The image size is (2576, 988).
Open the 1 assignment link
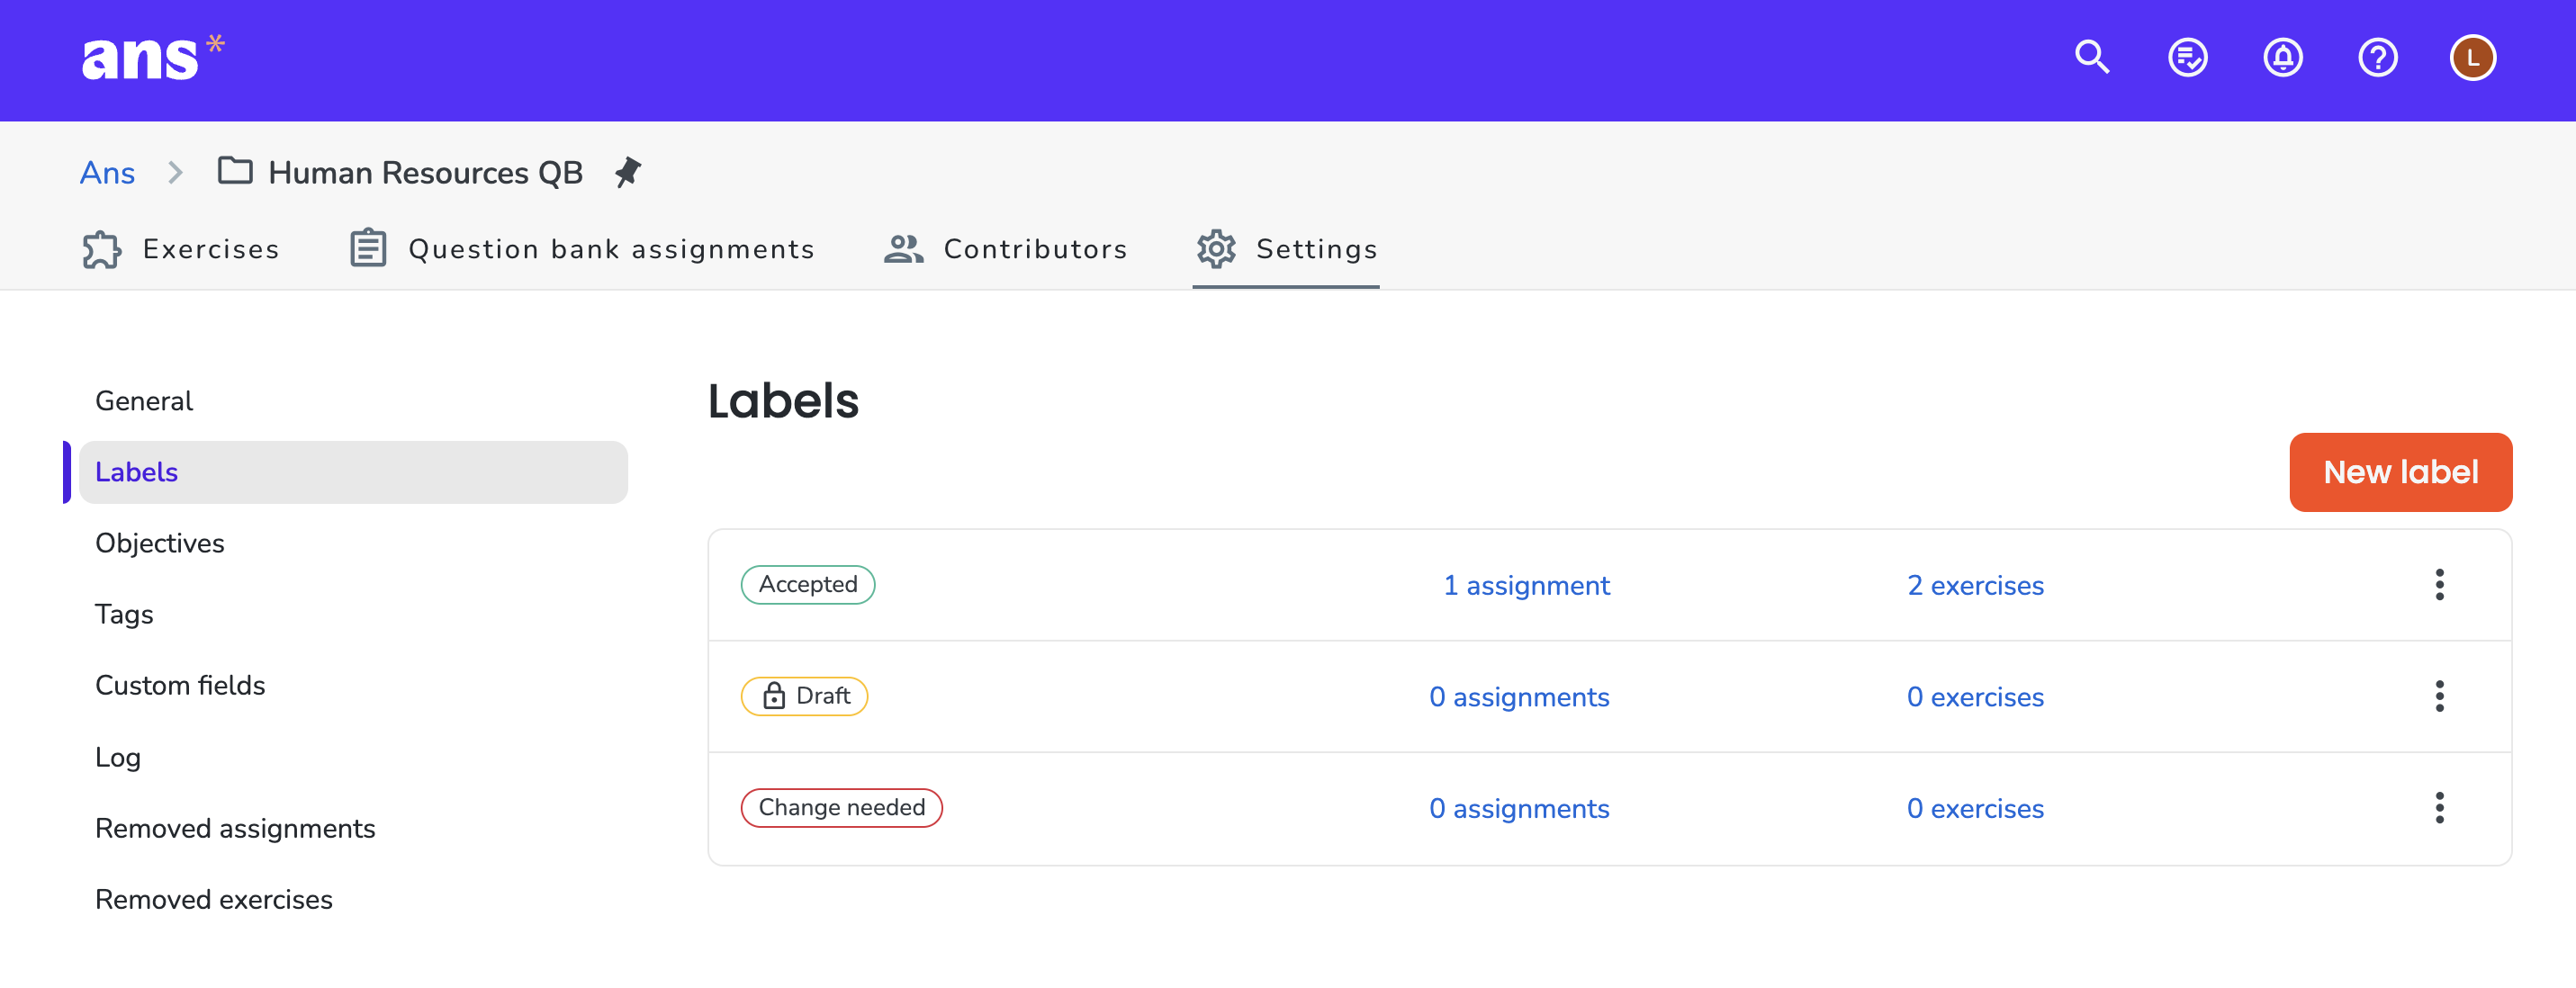tap(1526, 585)
